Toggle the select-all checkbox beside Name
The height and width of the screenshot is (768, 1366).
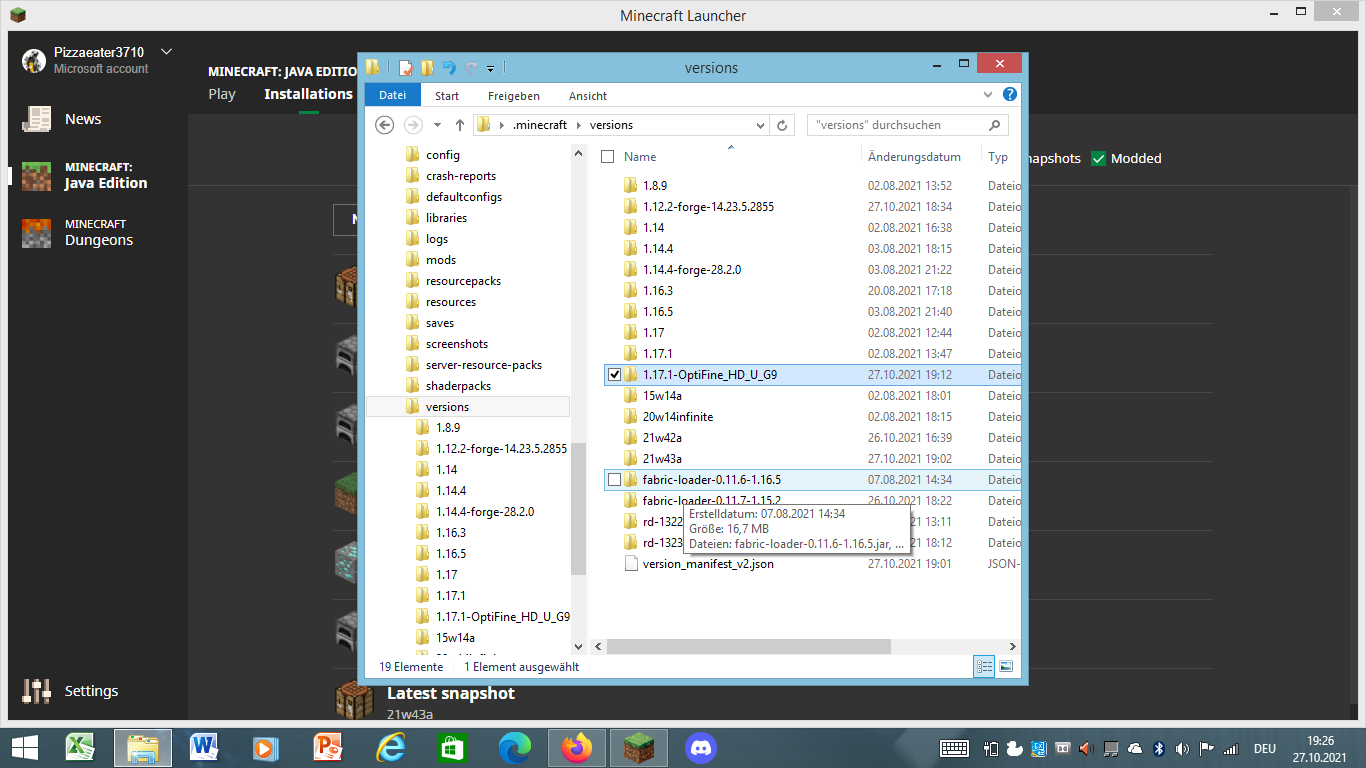point(607,157)
